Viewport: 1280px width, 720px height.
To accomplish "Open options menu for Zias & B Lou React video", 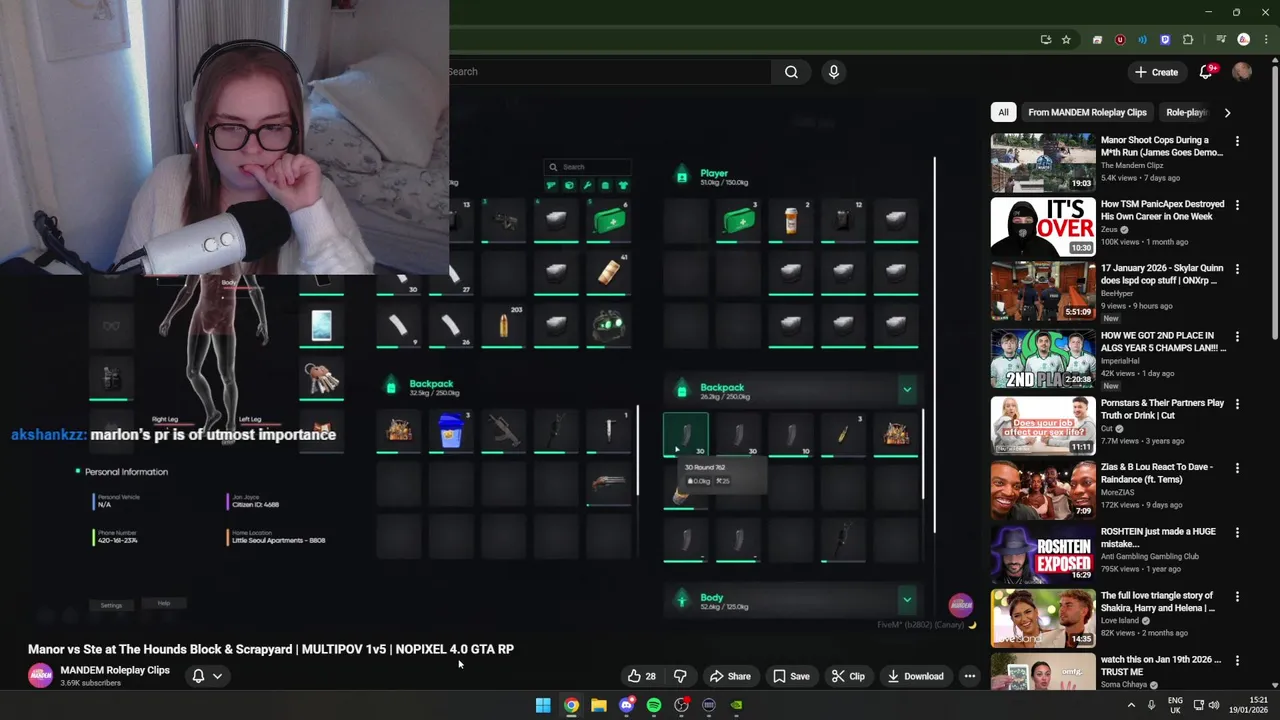I will [1237, 468].
